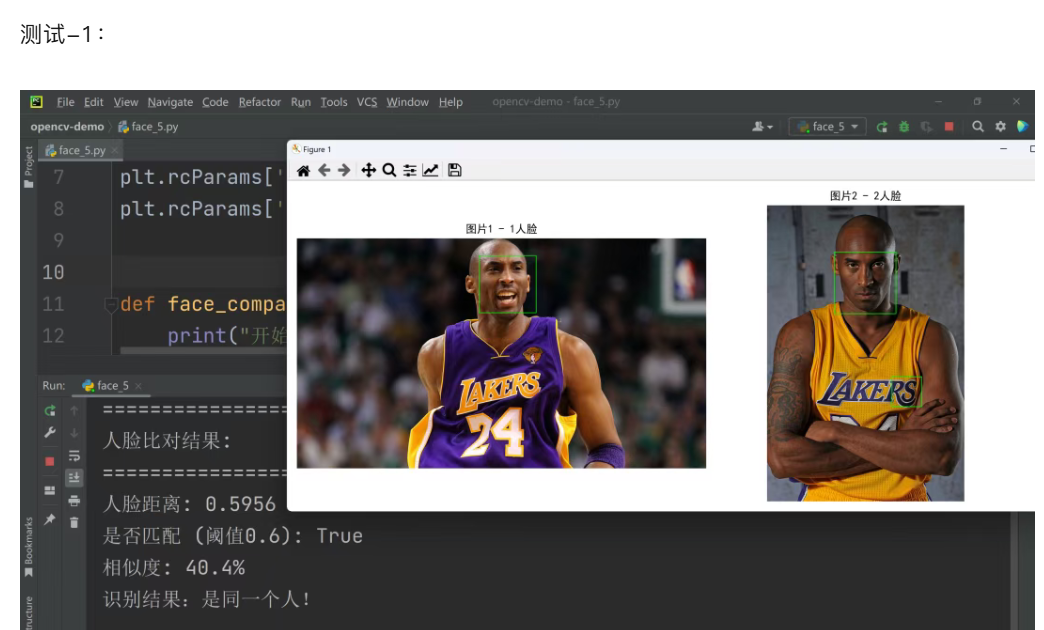Stop the run with red square in top toolbar

pos(949,127)
